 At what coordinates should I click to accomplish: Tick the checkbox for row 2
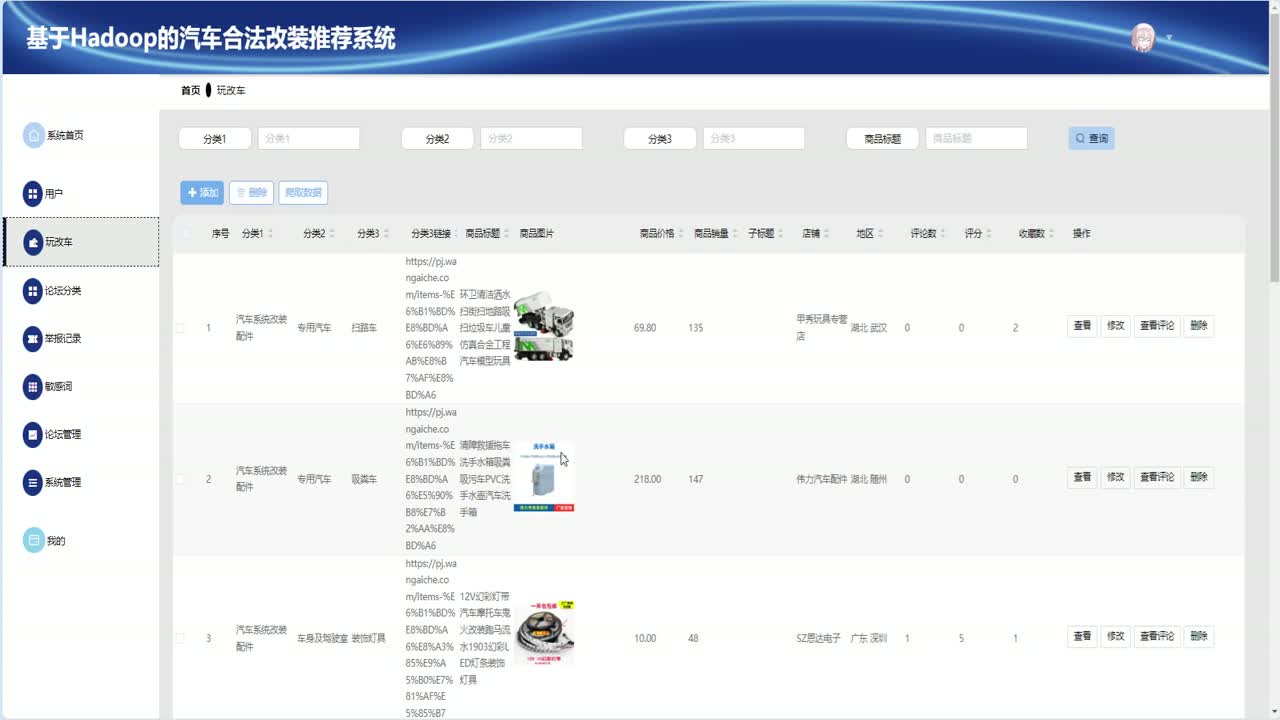(x=180, y=479)
